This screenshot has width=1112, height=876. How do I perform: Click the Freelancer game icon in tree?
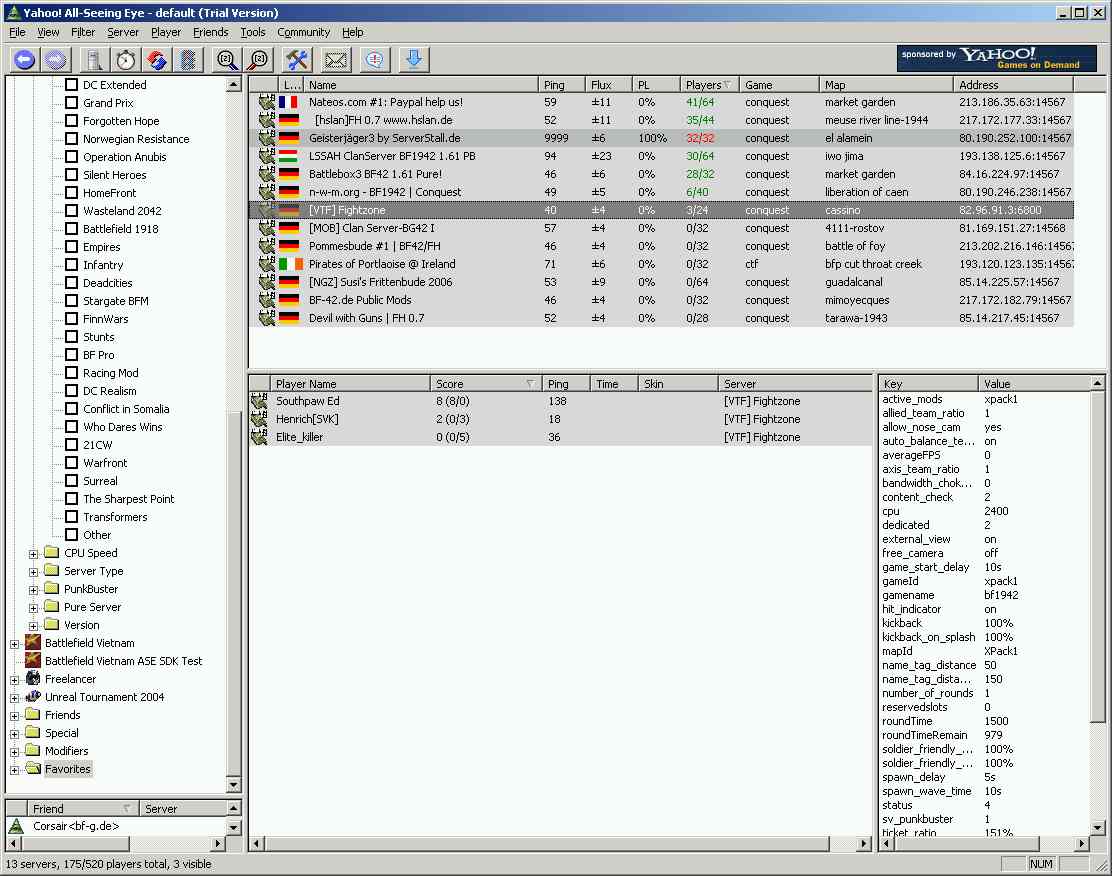pyautogui.click(x=33, y=679)
